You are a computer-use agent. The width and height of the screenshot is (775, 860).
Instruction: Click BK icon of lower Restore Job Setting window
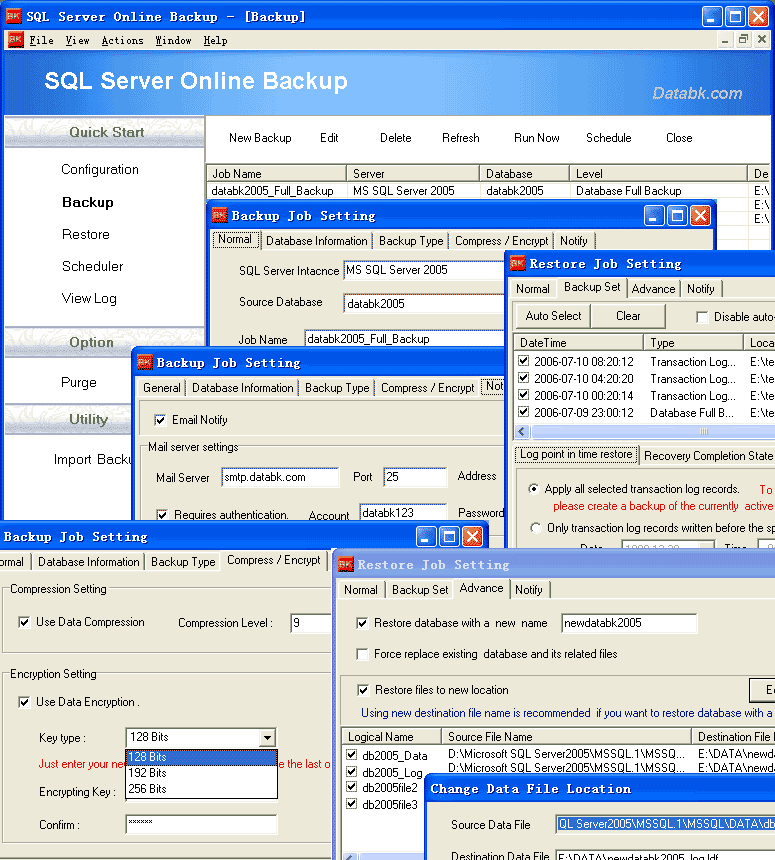[x=346, y=564]
